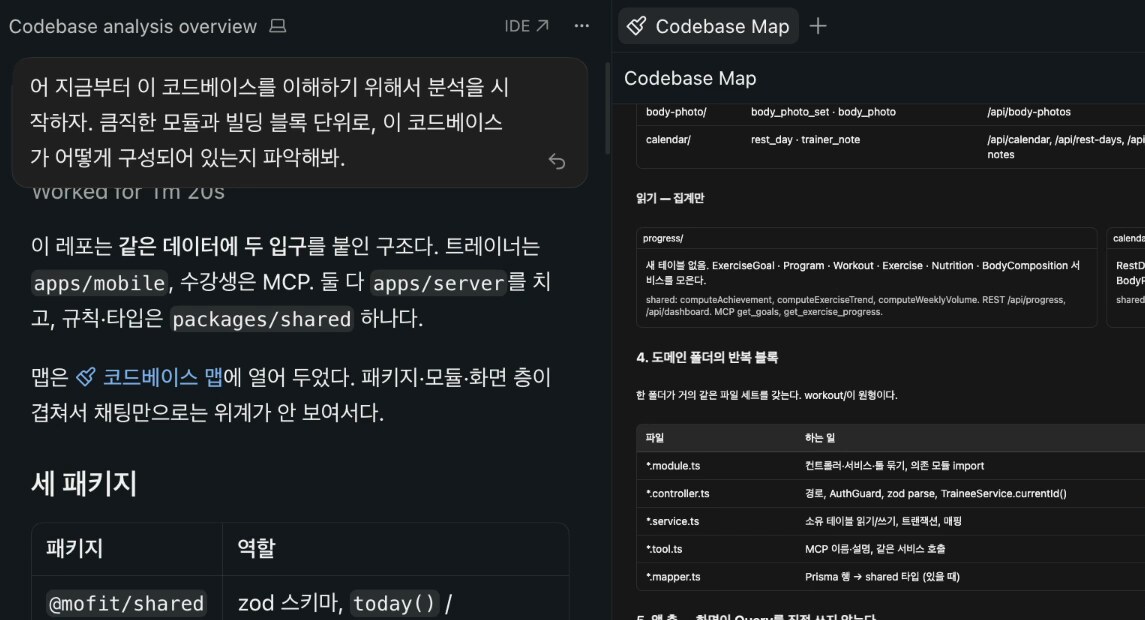Click the chat panel vertical scrollbar
Screen dimensions: 1145x620
(607, 109)
